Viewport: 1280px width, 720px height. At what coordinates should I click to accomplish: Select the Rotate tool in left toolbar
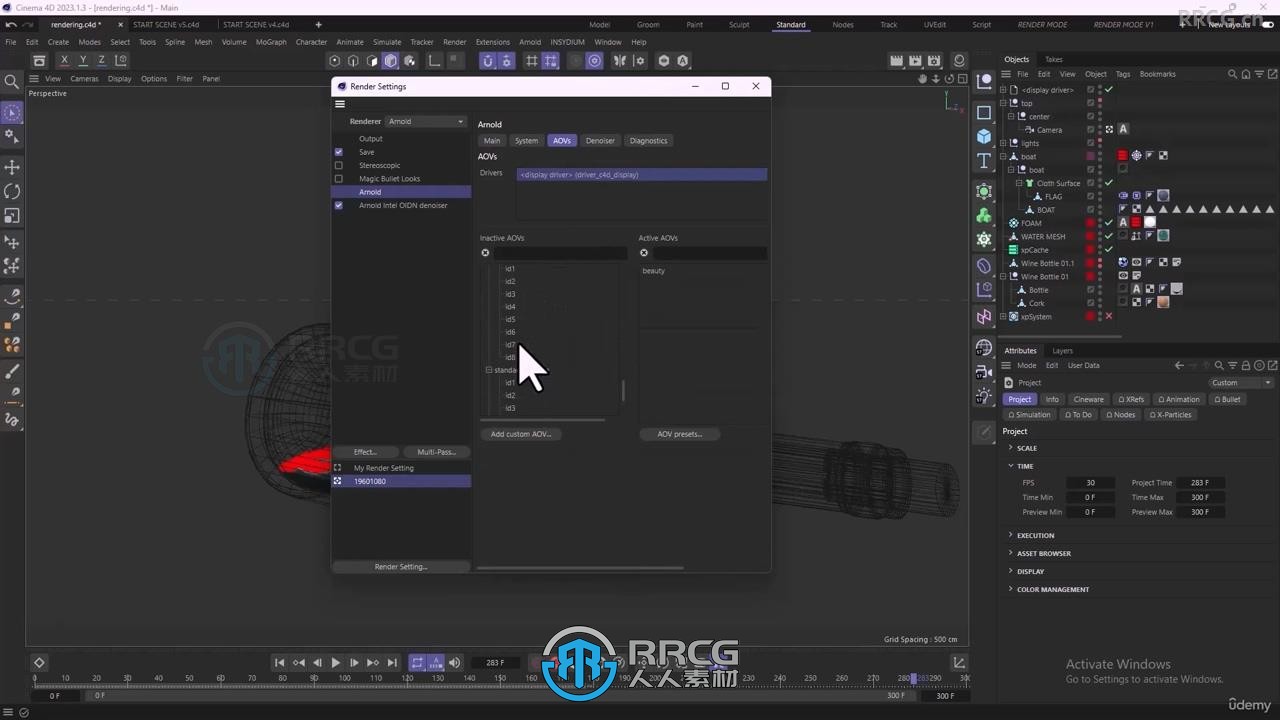[12, 191]
